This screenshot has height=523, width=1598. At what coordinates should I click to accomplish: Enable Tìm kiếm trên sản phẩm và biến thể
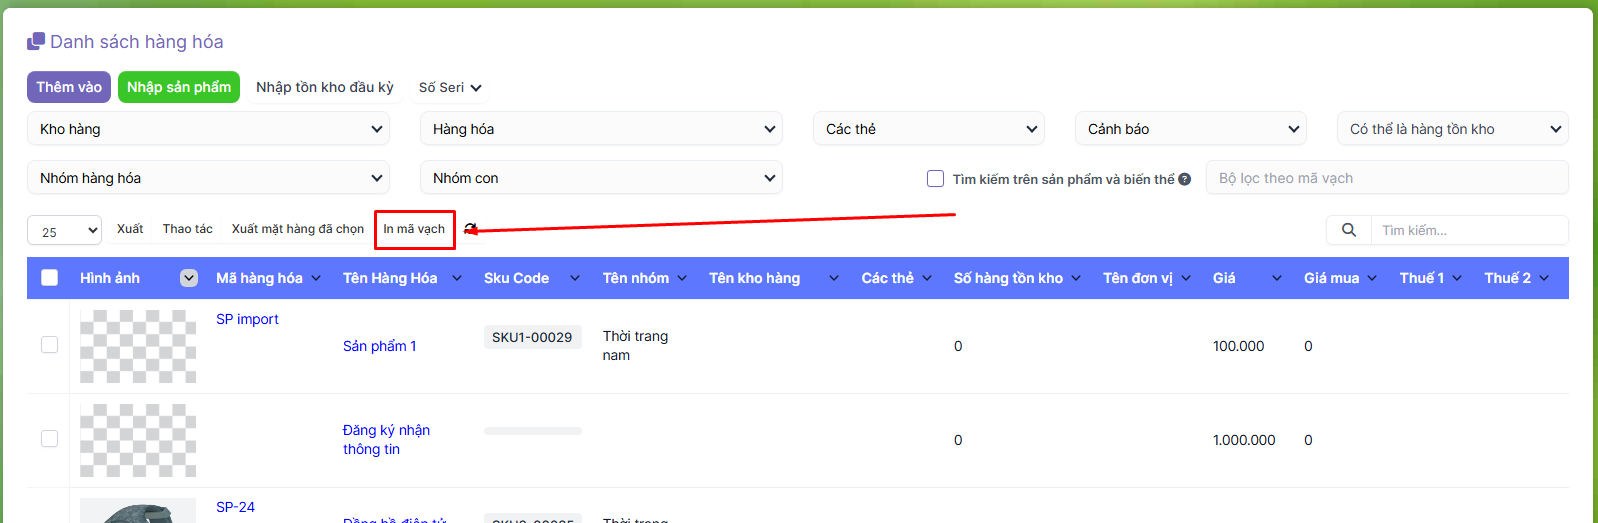click(936, 179)
